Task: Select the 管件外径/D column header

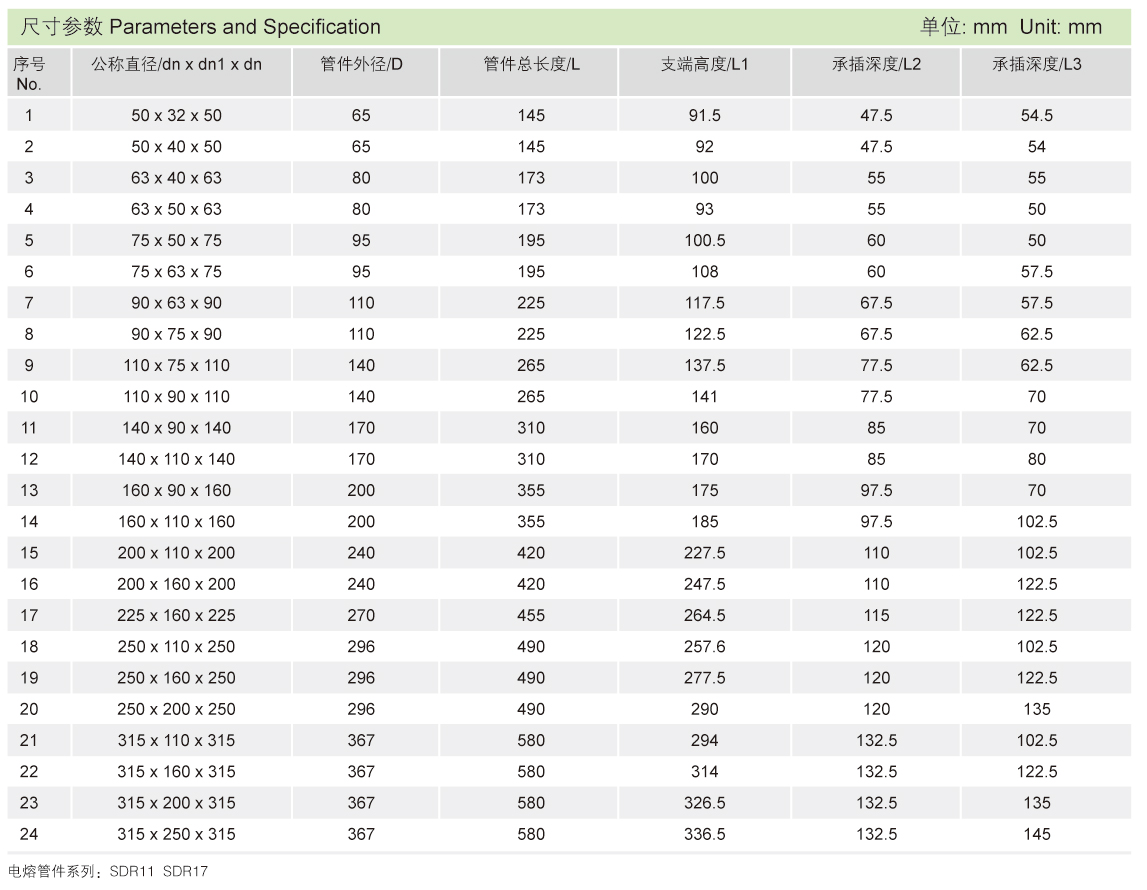Action: coord(361,64)
